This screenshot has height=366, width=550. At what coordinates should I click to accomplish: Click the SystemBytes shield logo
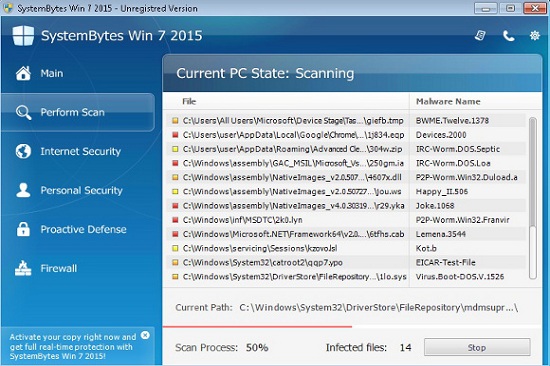coord(23,35)
